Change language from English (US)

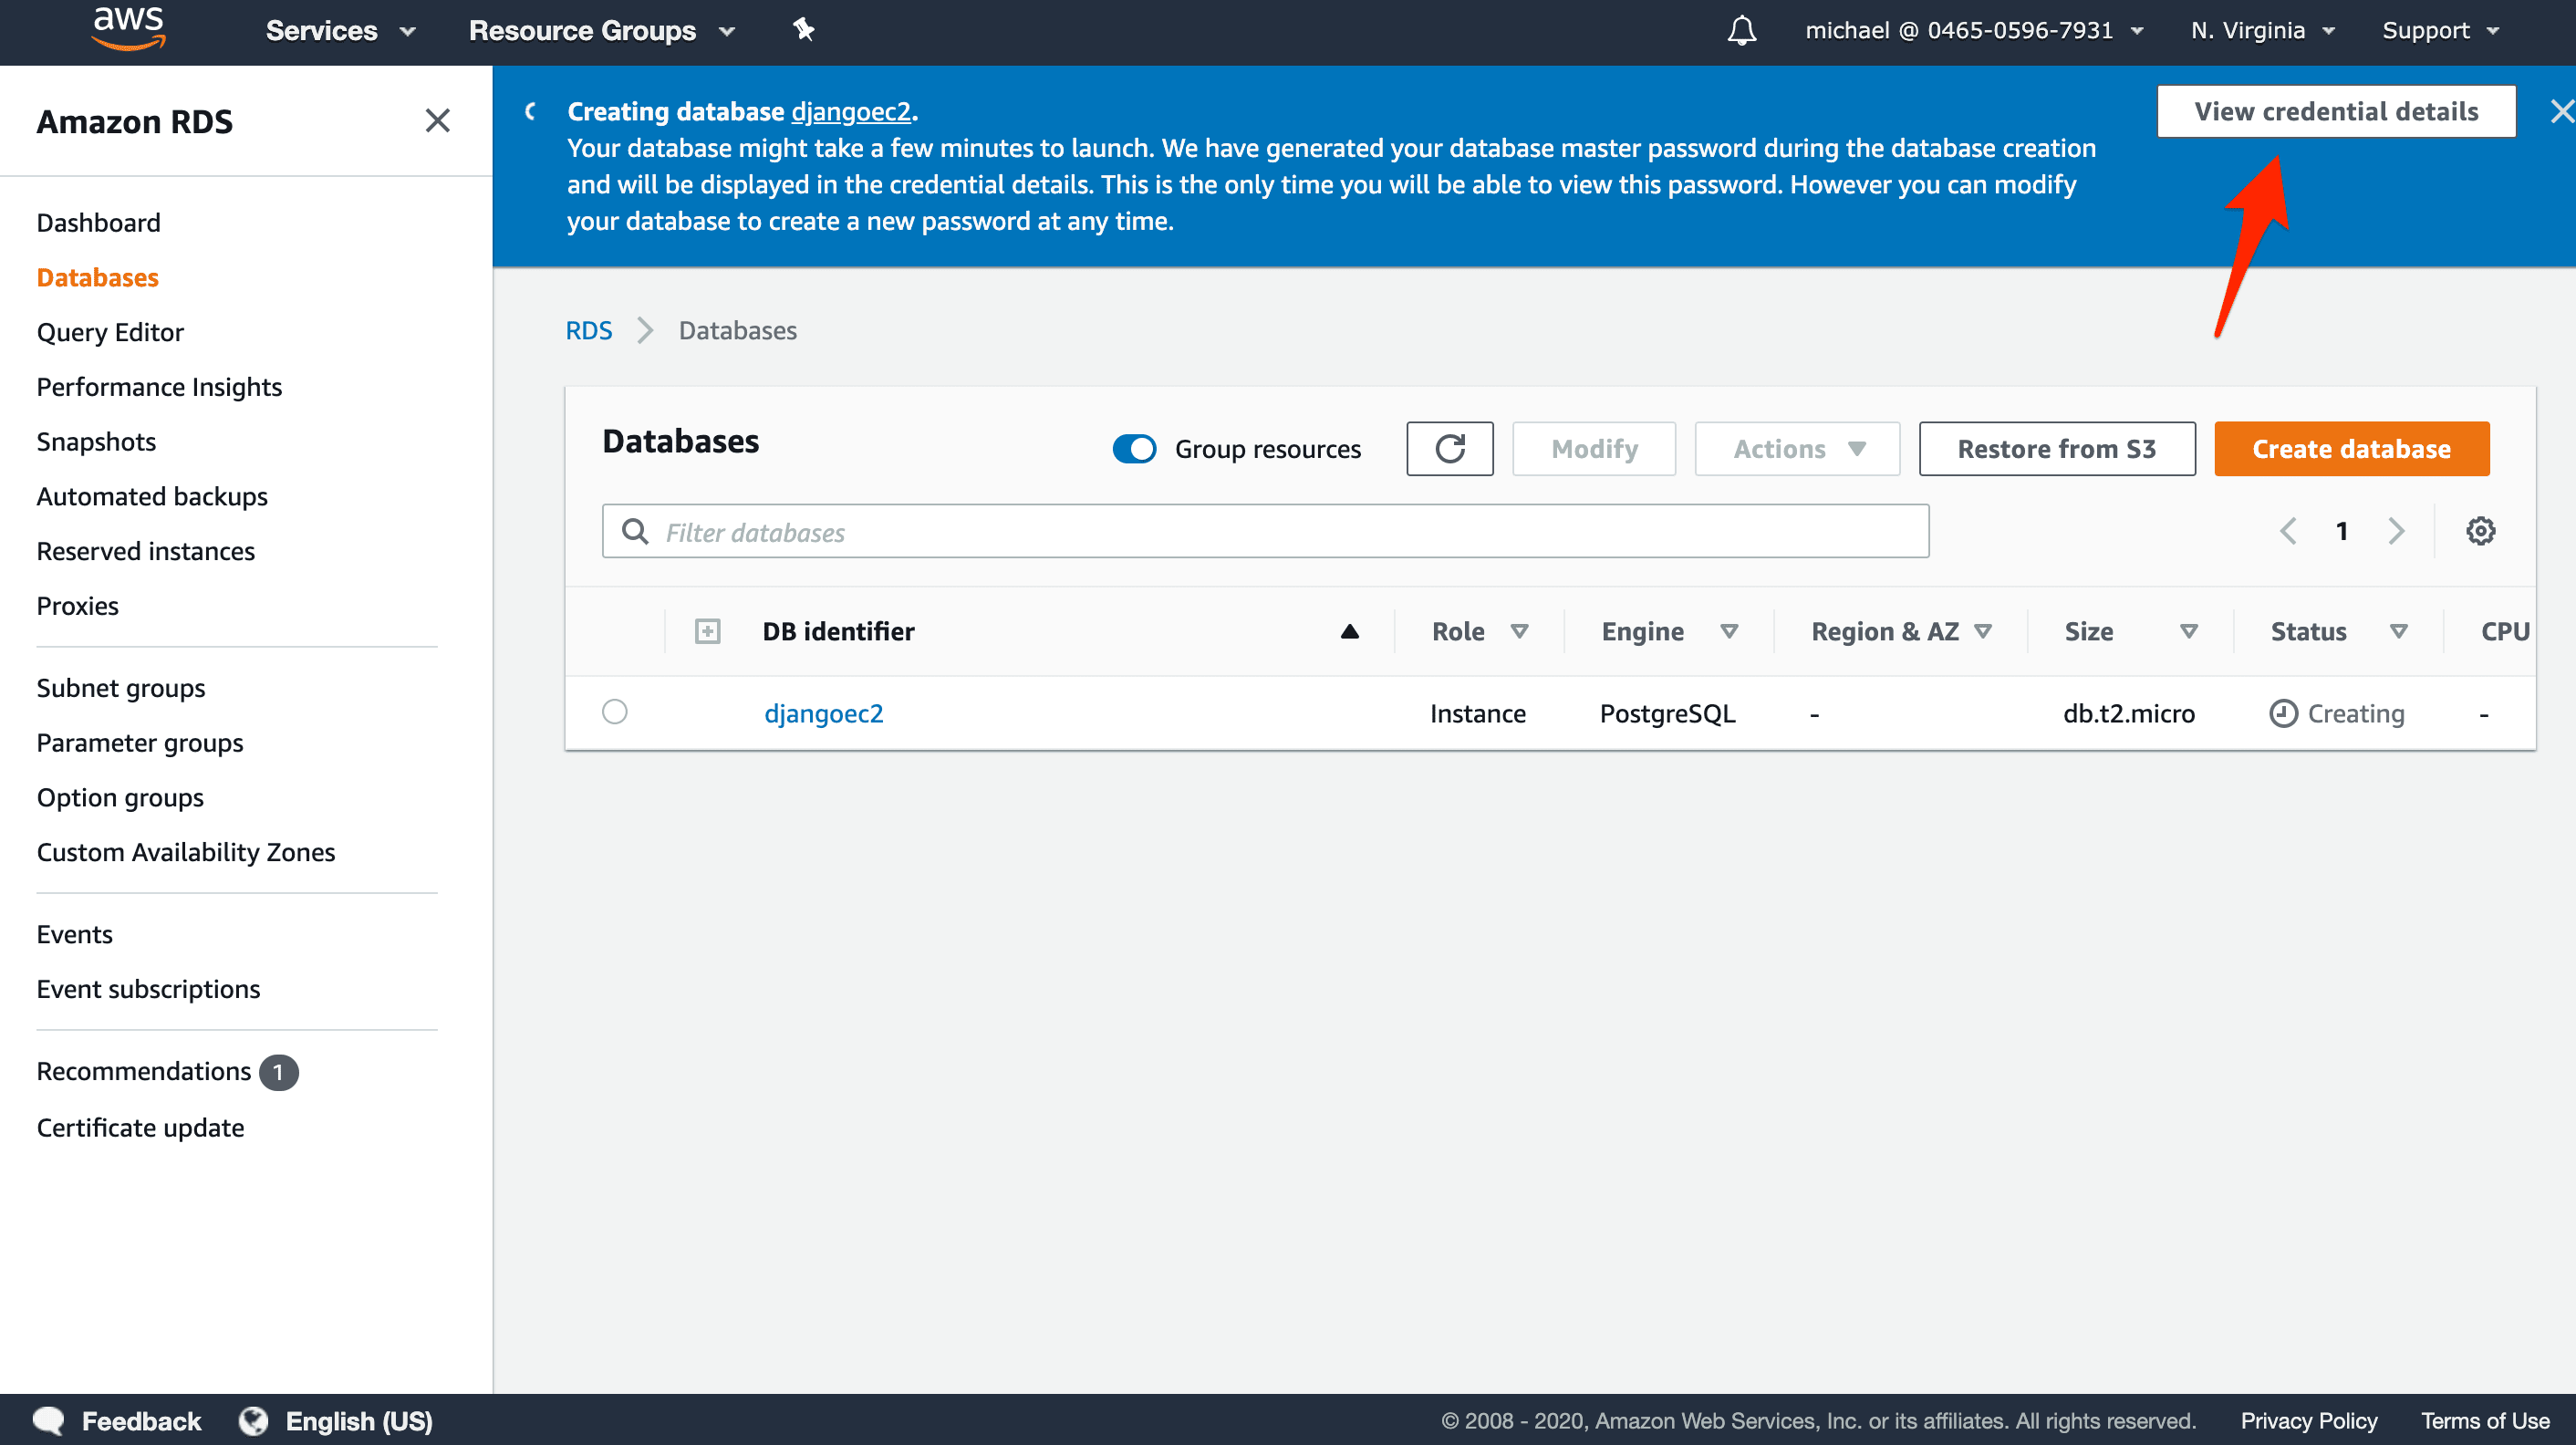click(x=359, y=1421)
